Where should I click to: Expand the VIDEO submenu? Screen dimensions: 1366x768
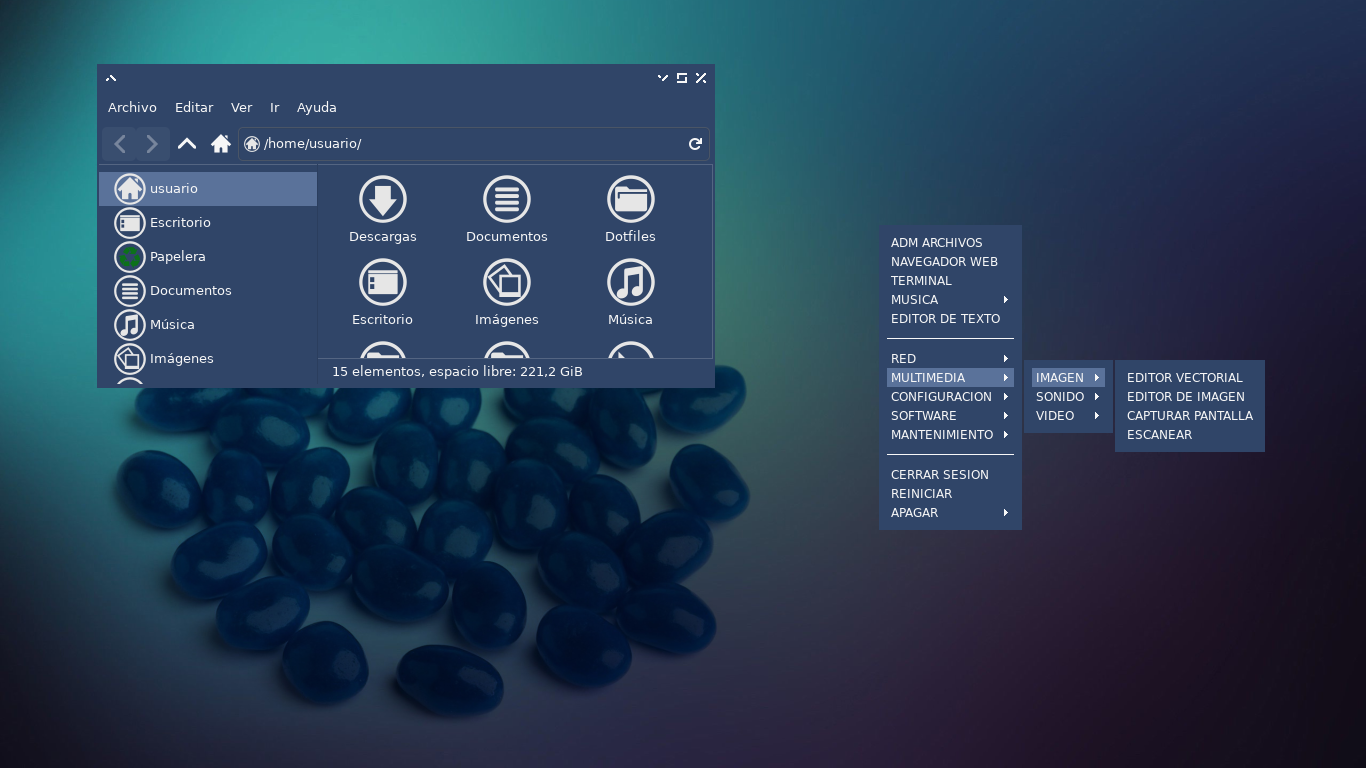click(1068, 416)
